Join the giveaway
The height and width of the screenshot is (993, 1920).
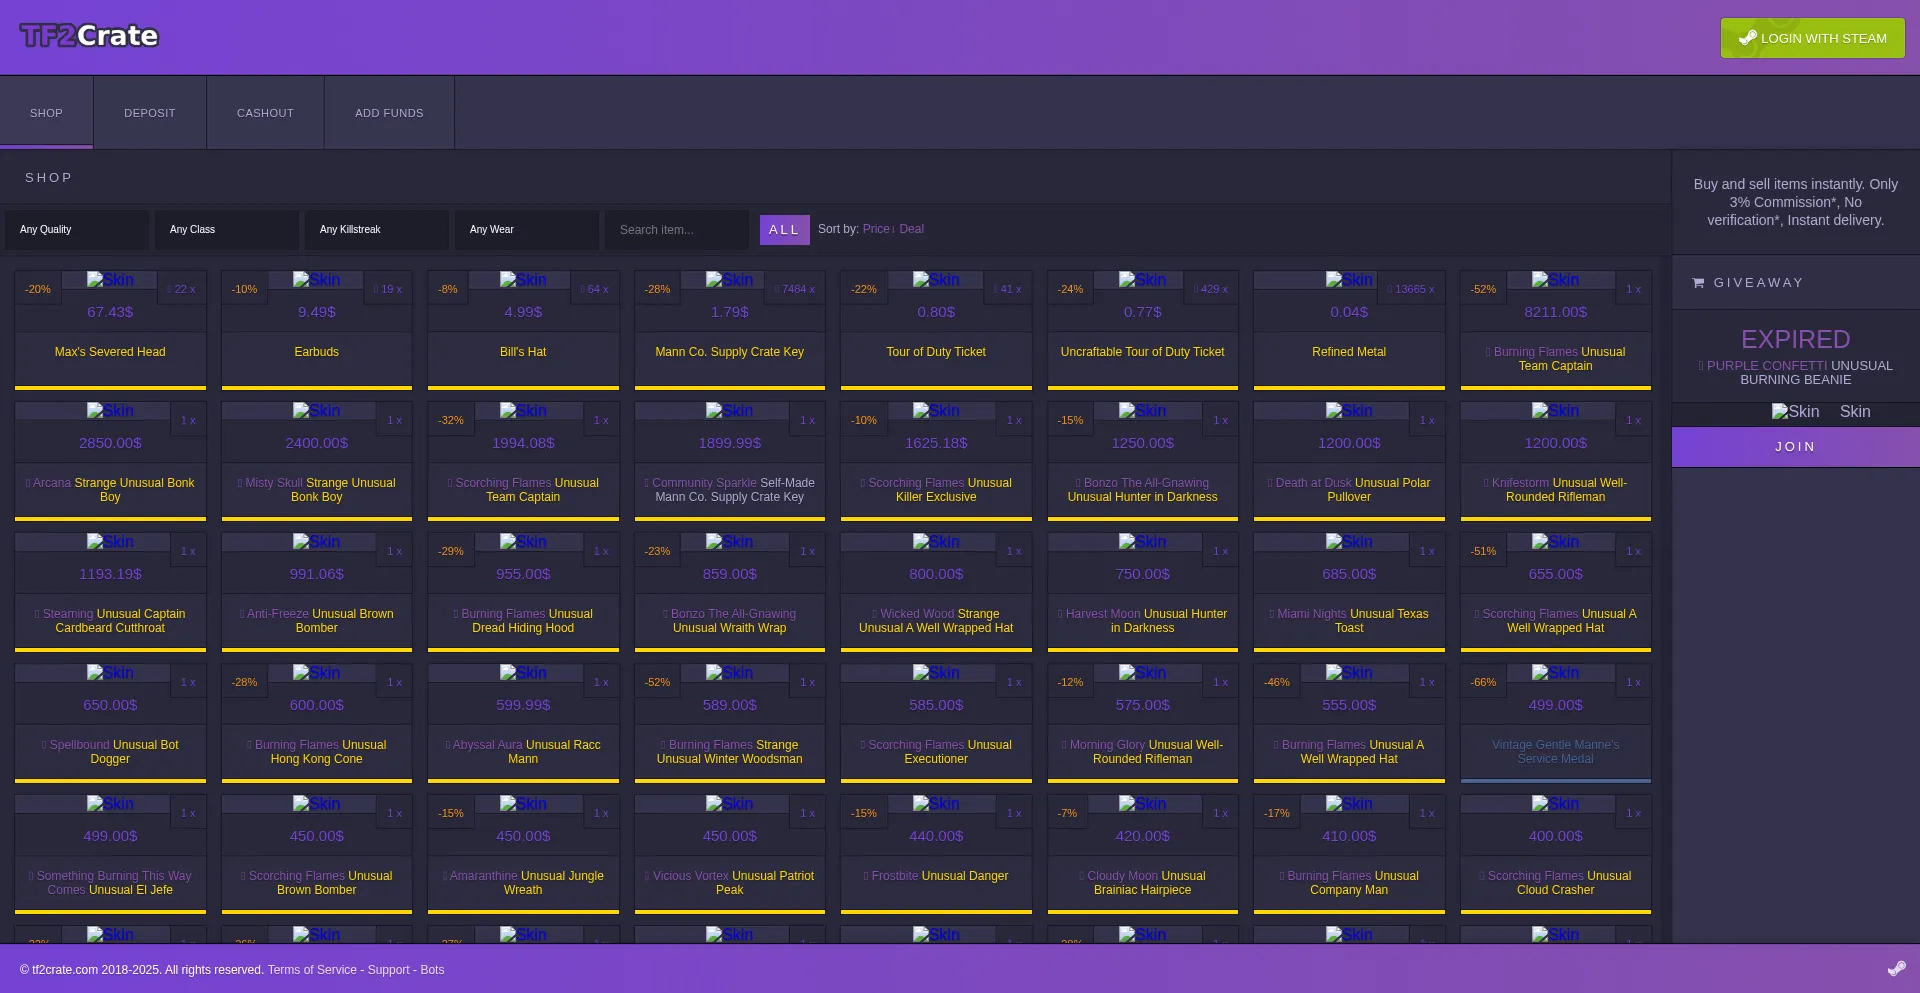point(1795,447)
